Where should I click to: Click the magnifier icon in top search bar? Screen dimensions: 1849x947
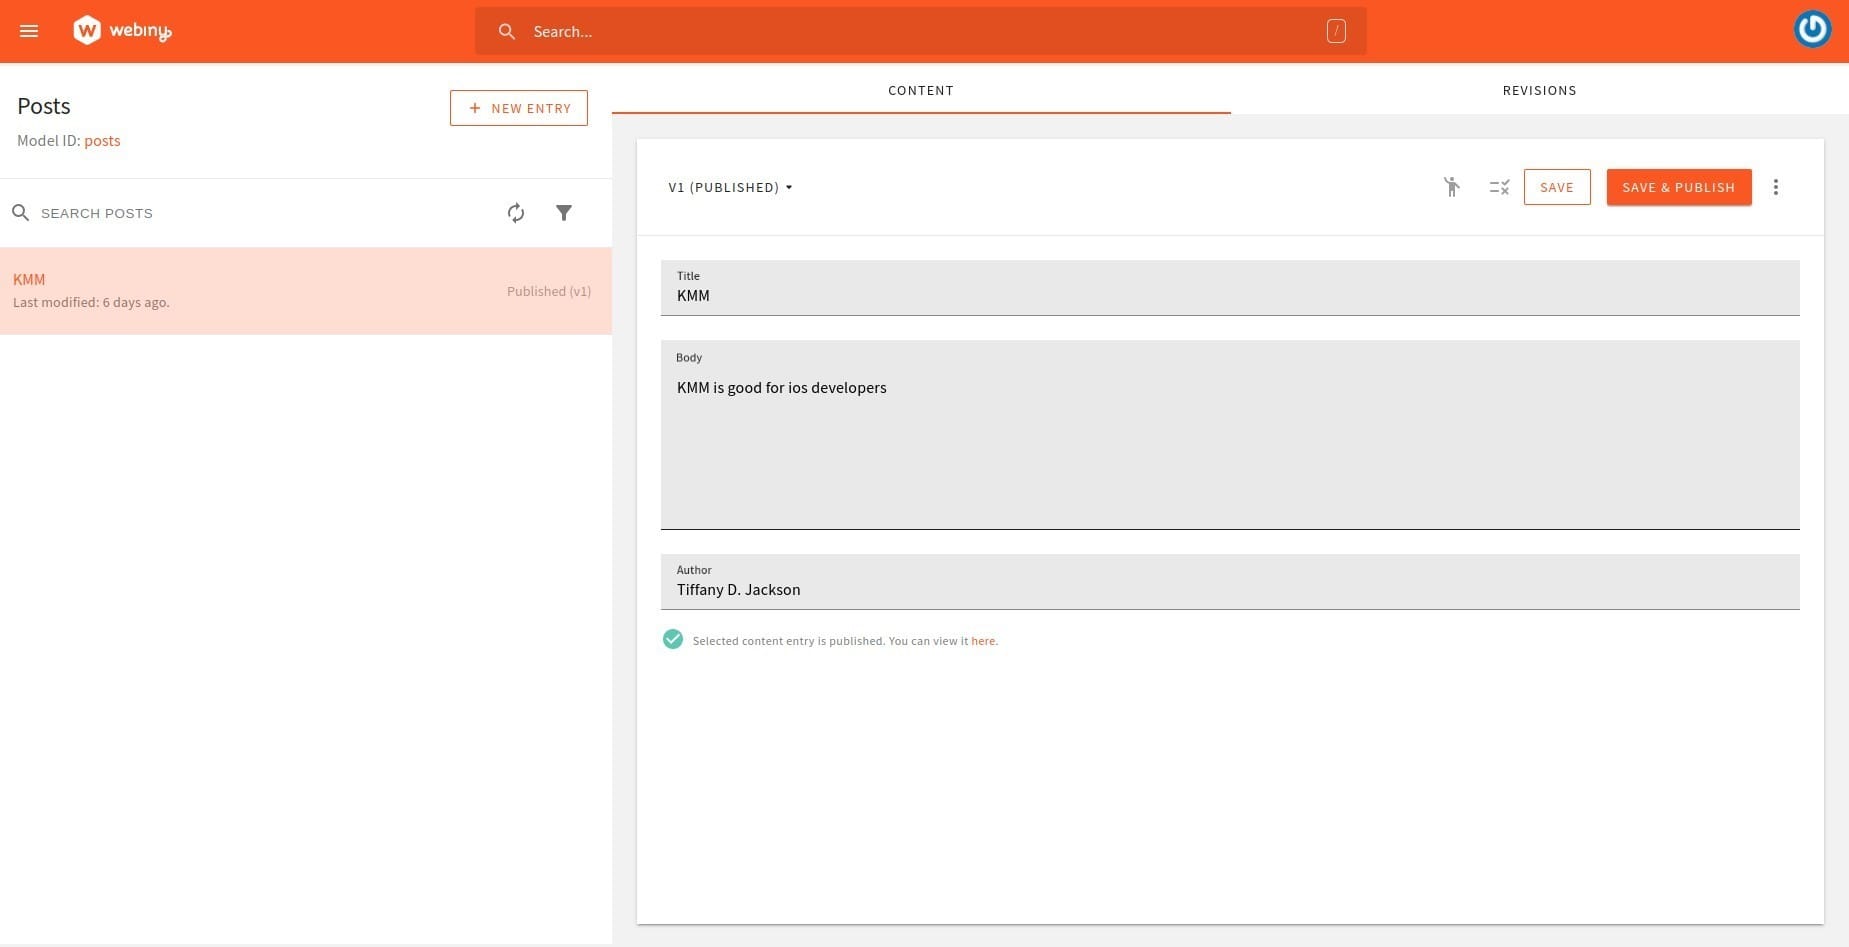click(507, 32)
